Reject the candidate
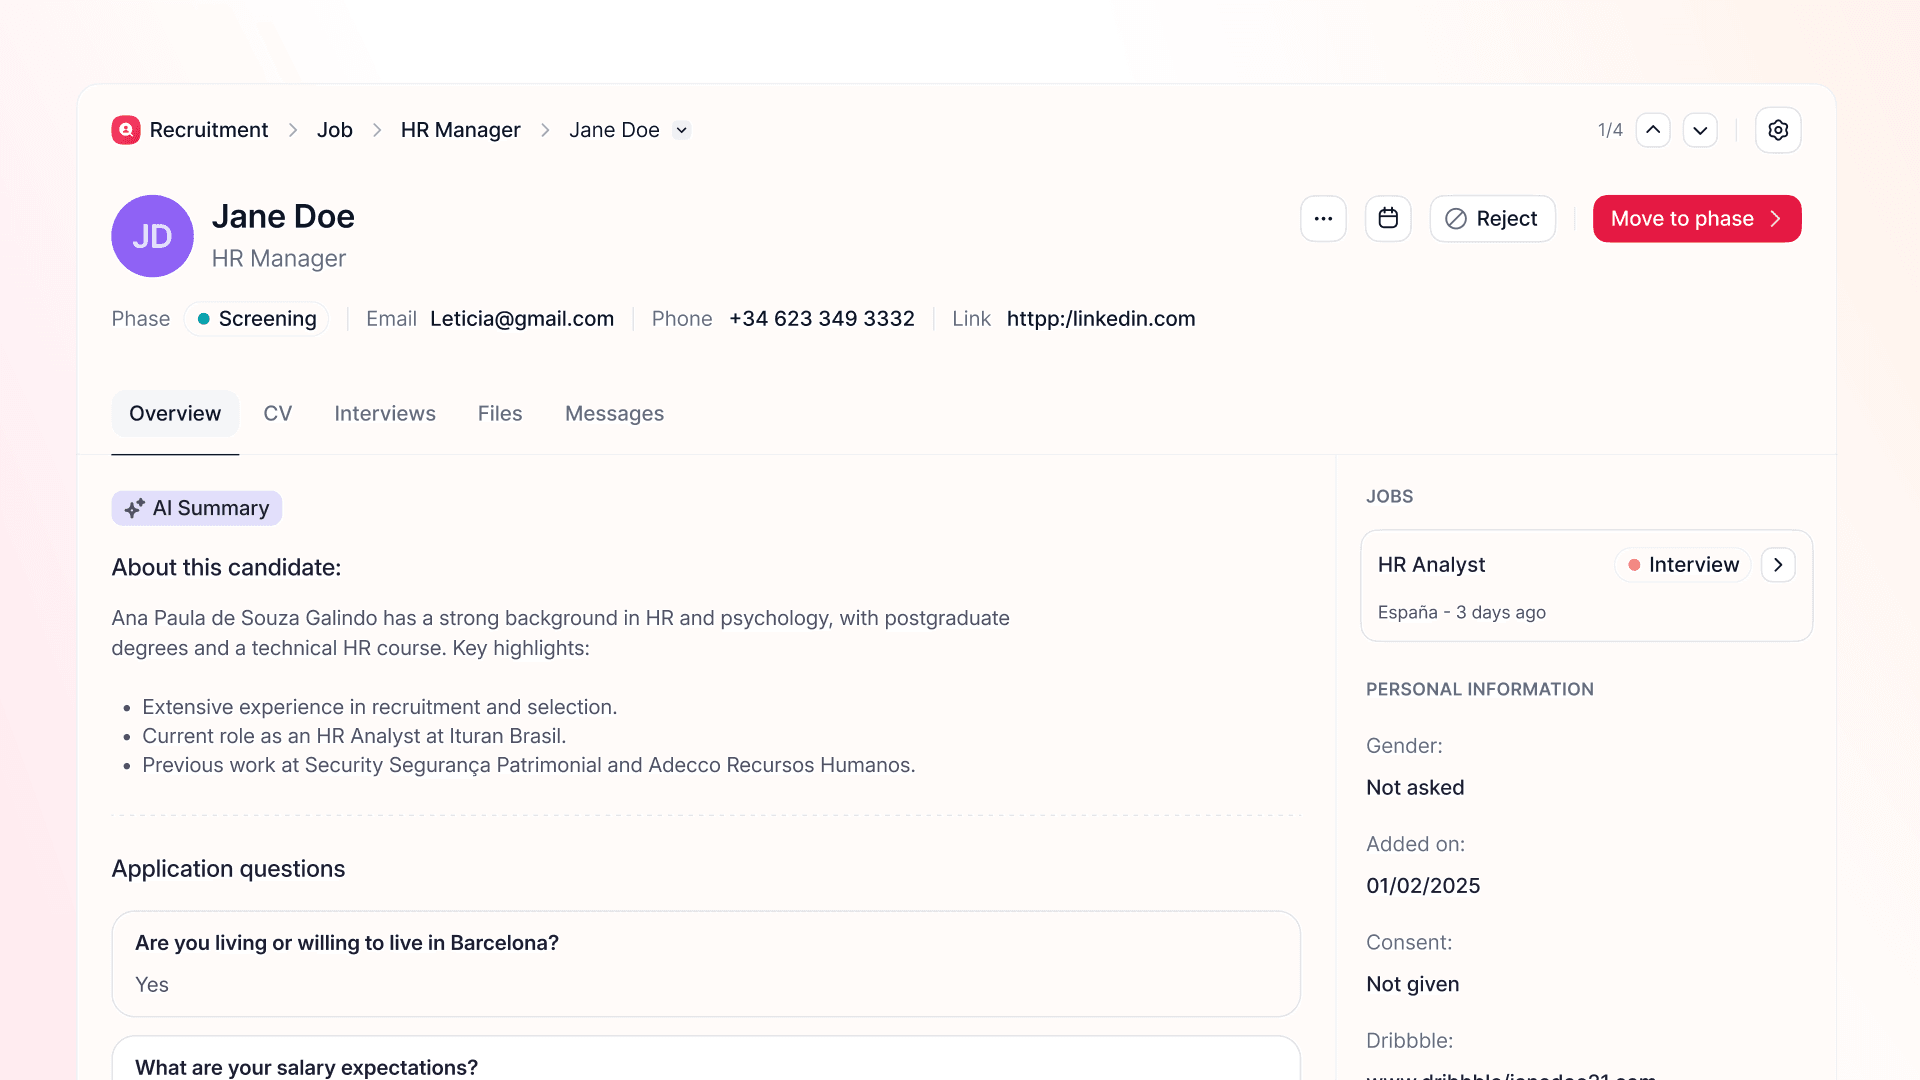1920x1080 pixels. point(1492,219)
